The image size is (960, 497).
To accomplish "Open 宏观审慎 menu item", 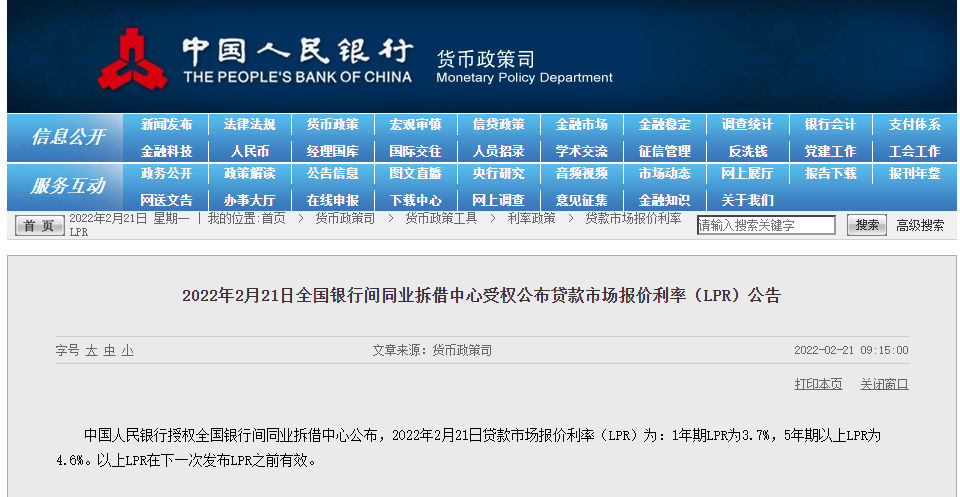I will 415,125.
